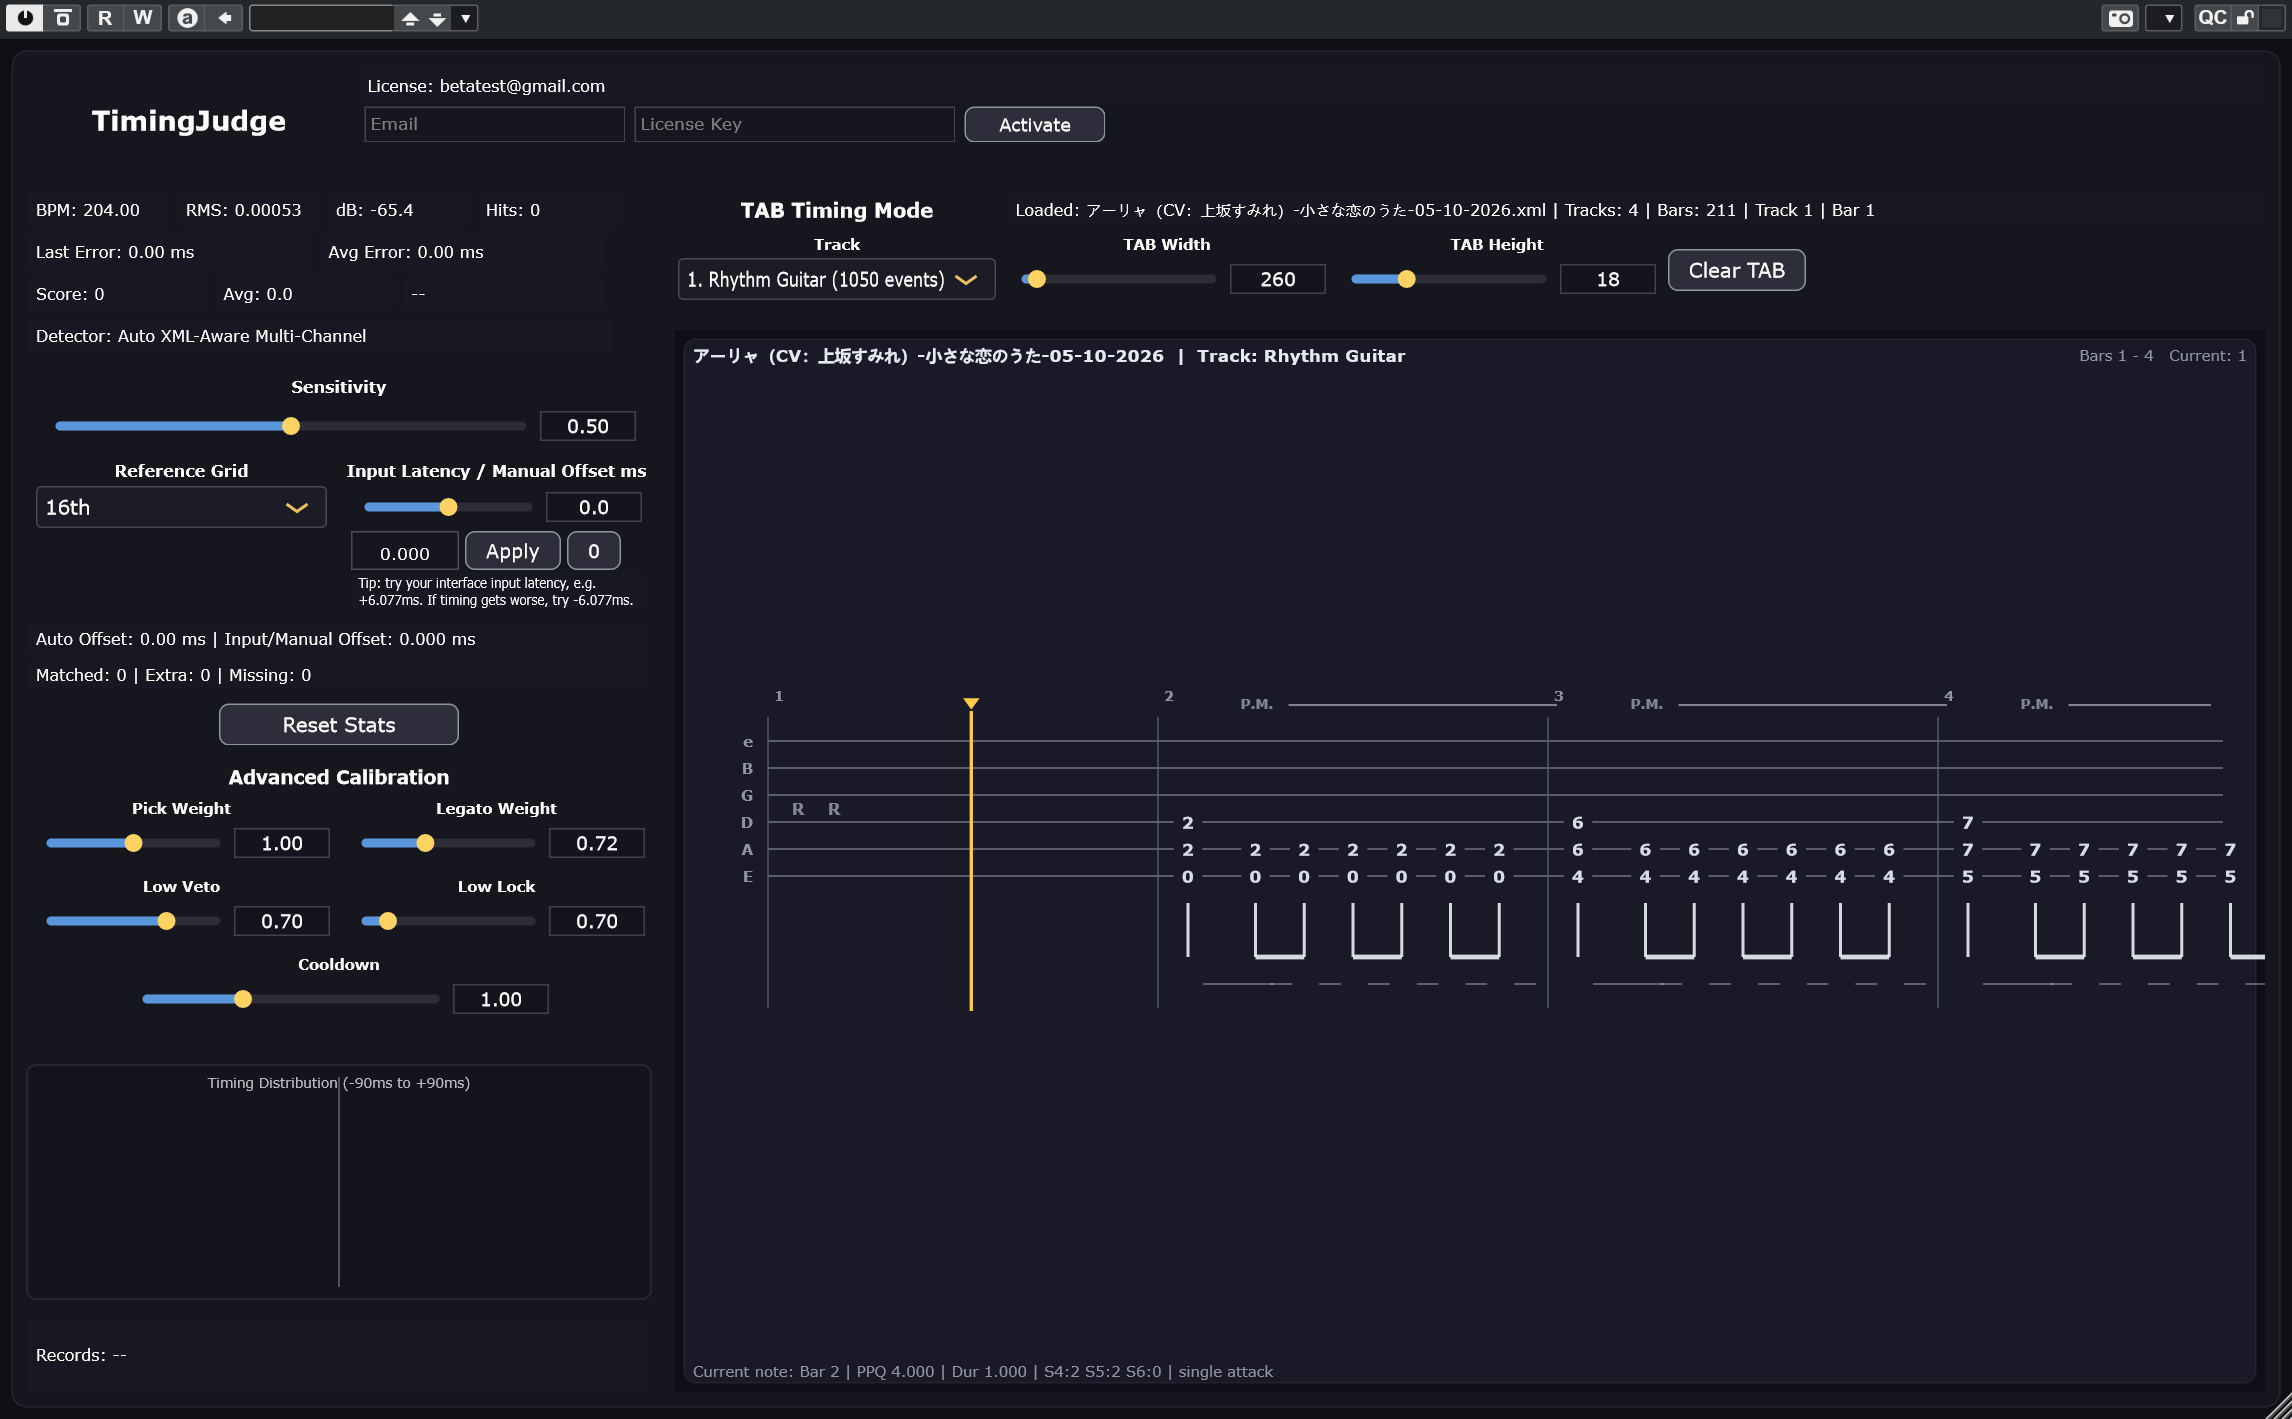Screen dimensions: 2292x1419
Task: Load the next preset with down arrow
Action: point(437,18)
